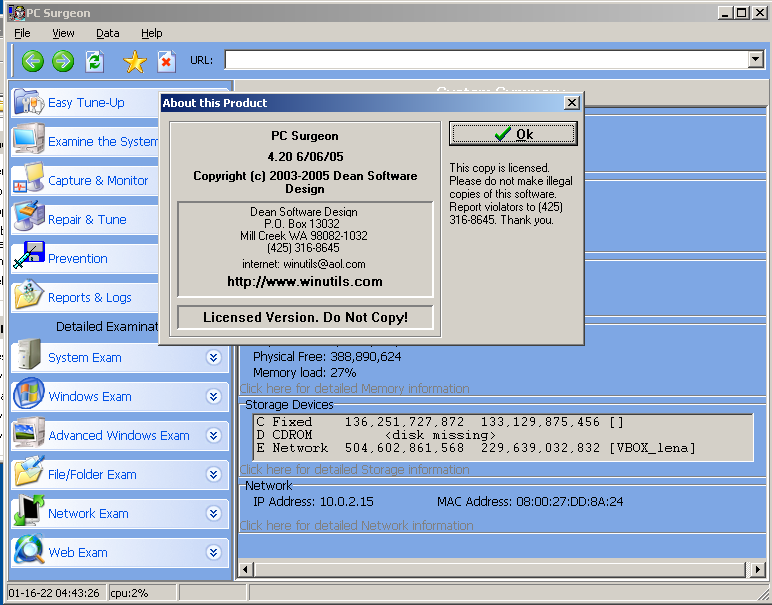Expand the Web Exam chevron
The width and height of the screenshot is (772, 605).
pyautogui.click(x=213, y=552)
